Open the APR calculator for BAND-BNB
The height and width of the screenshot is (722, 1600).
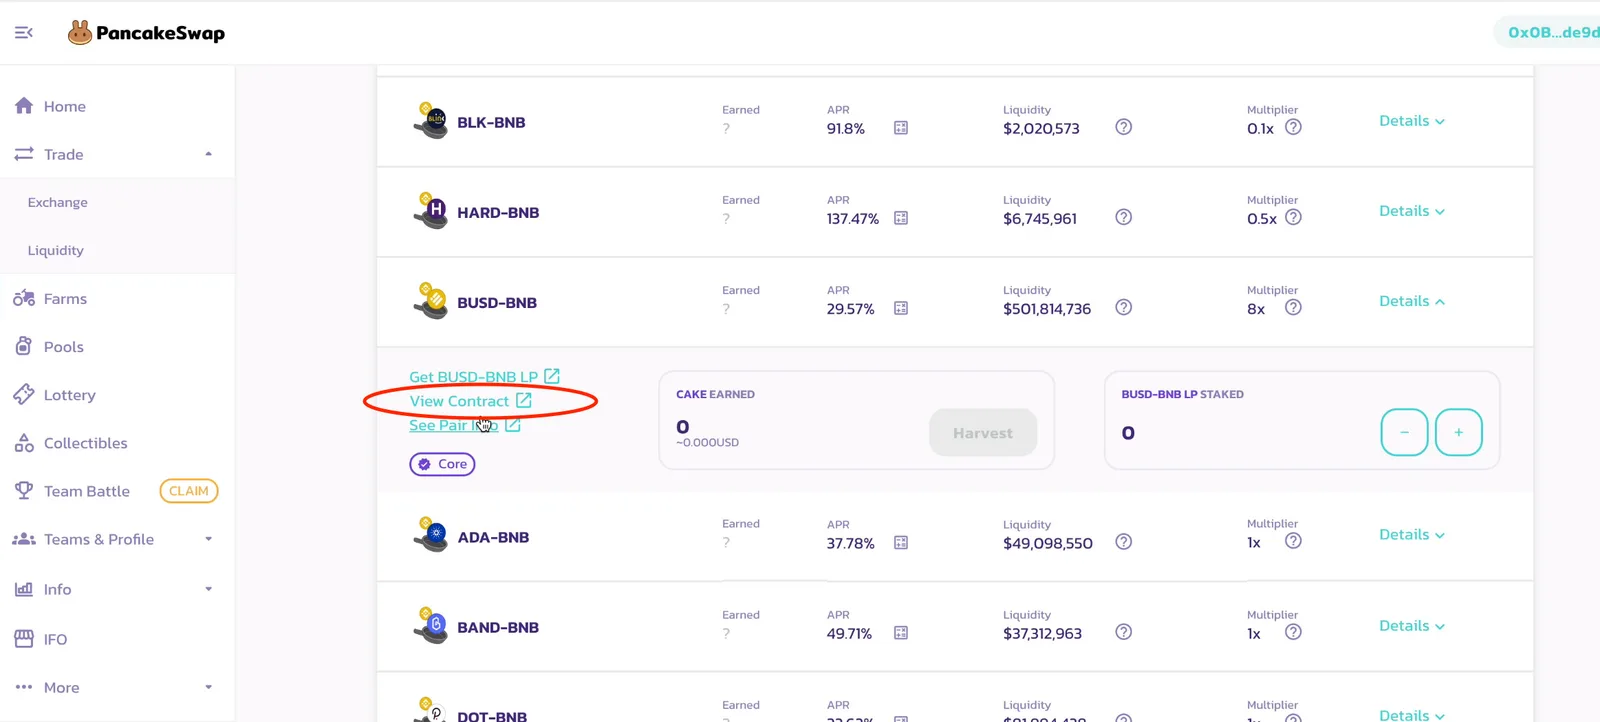pos(901,633)
